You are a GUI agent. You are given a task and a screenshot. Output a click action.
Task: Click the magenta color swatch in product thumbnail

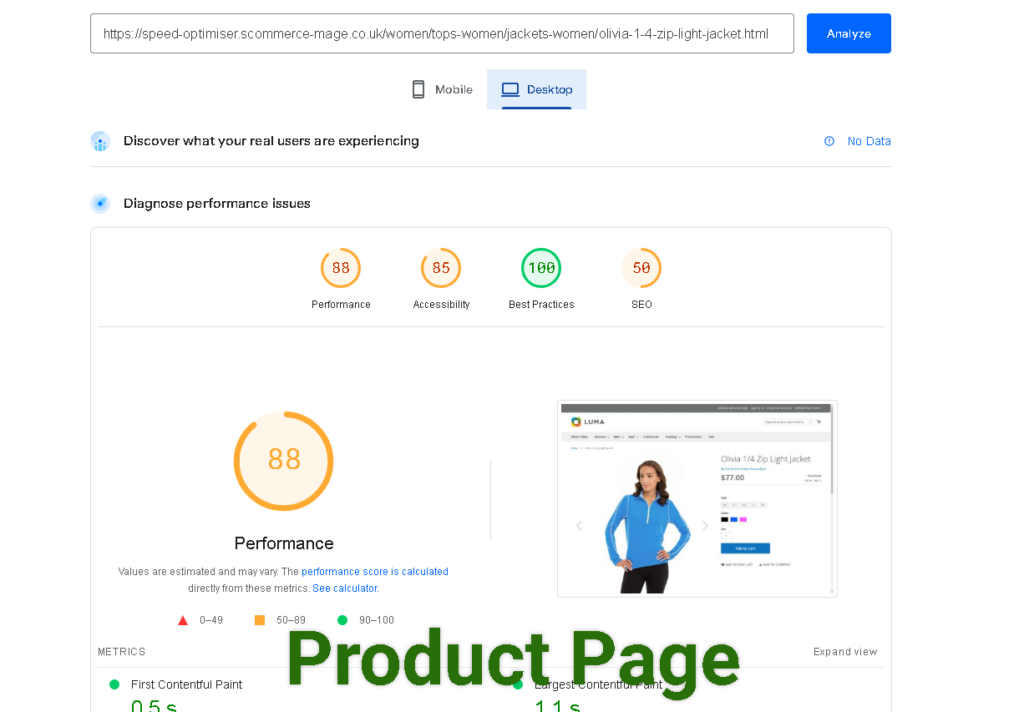[x=743, y=519]
